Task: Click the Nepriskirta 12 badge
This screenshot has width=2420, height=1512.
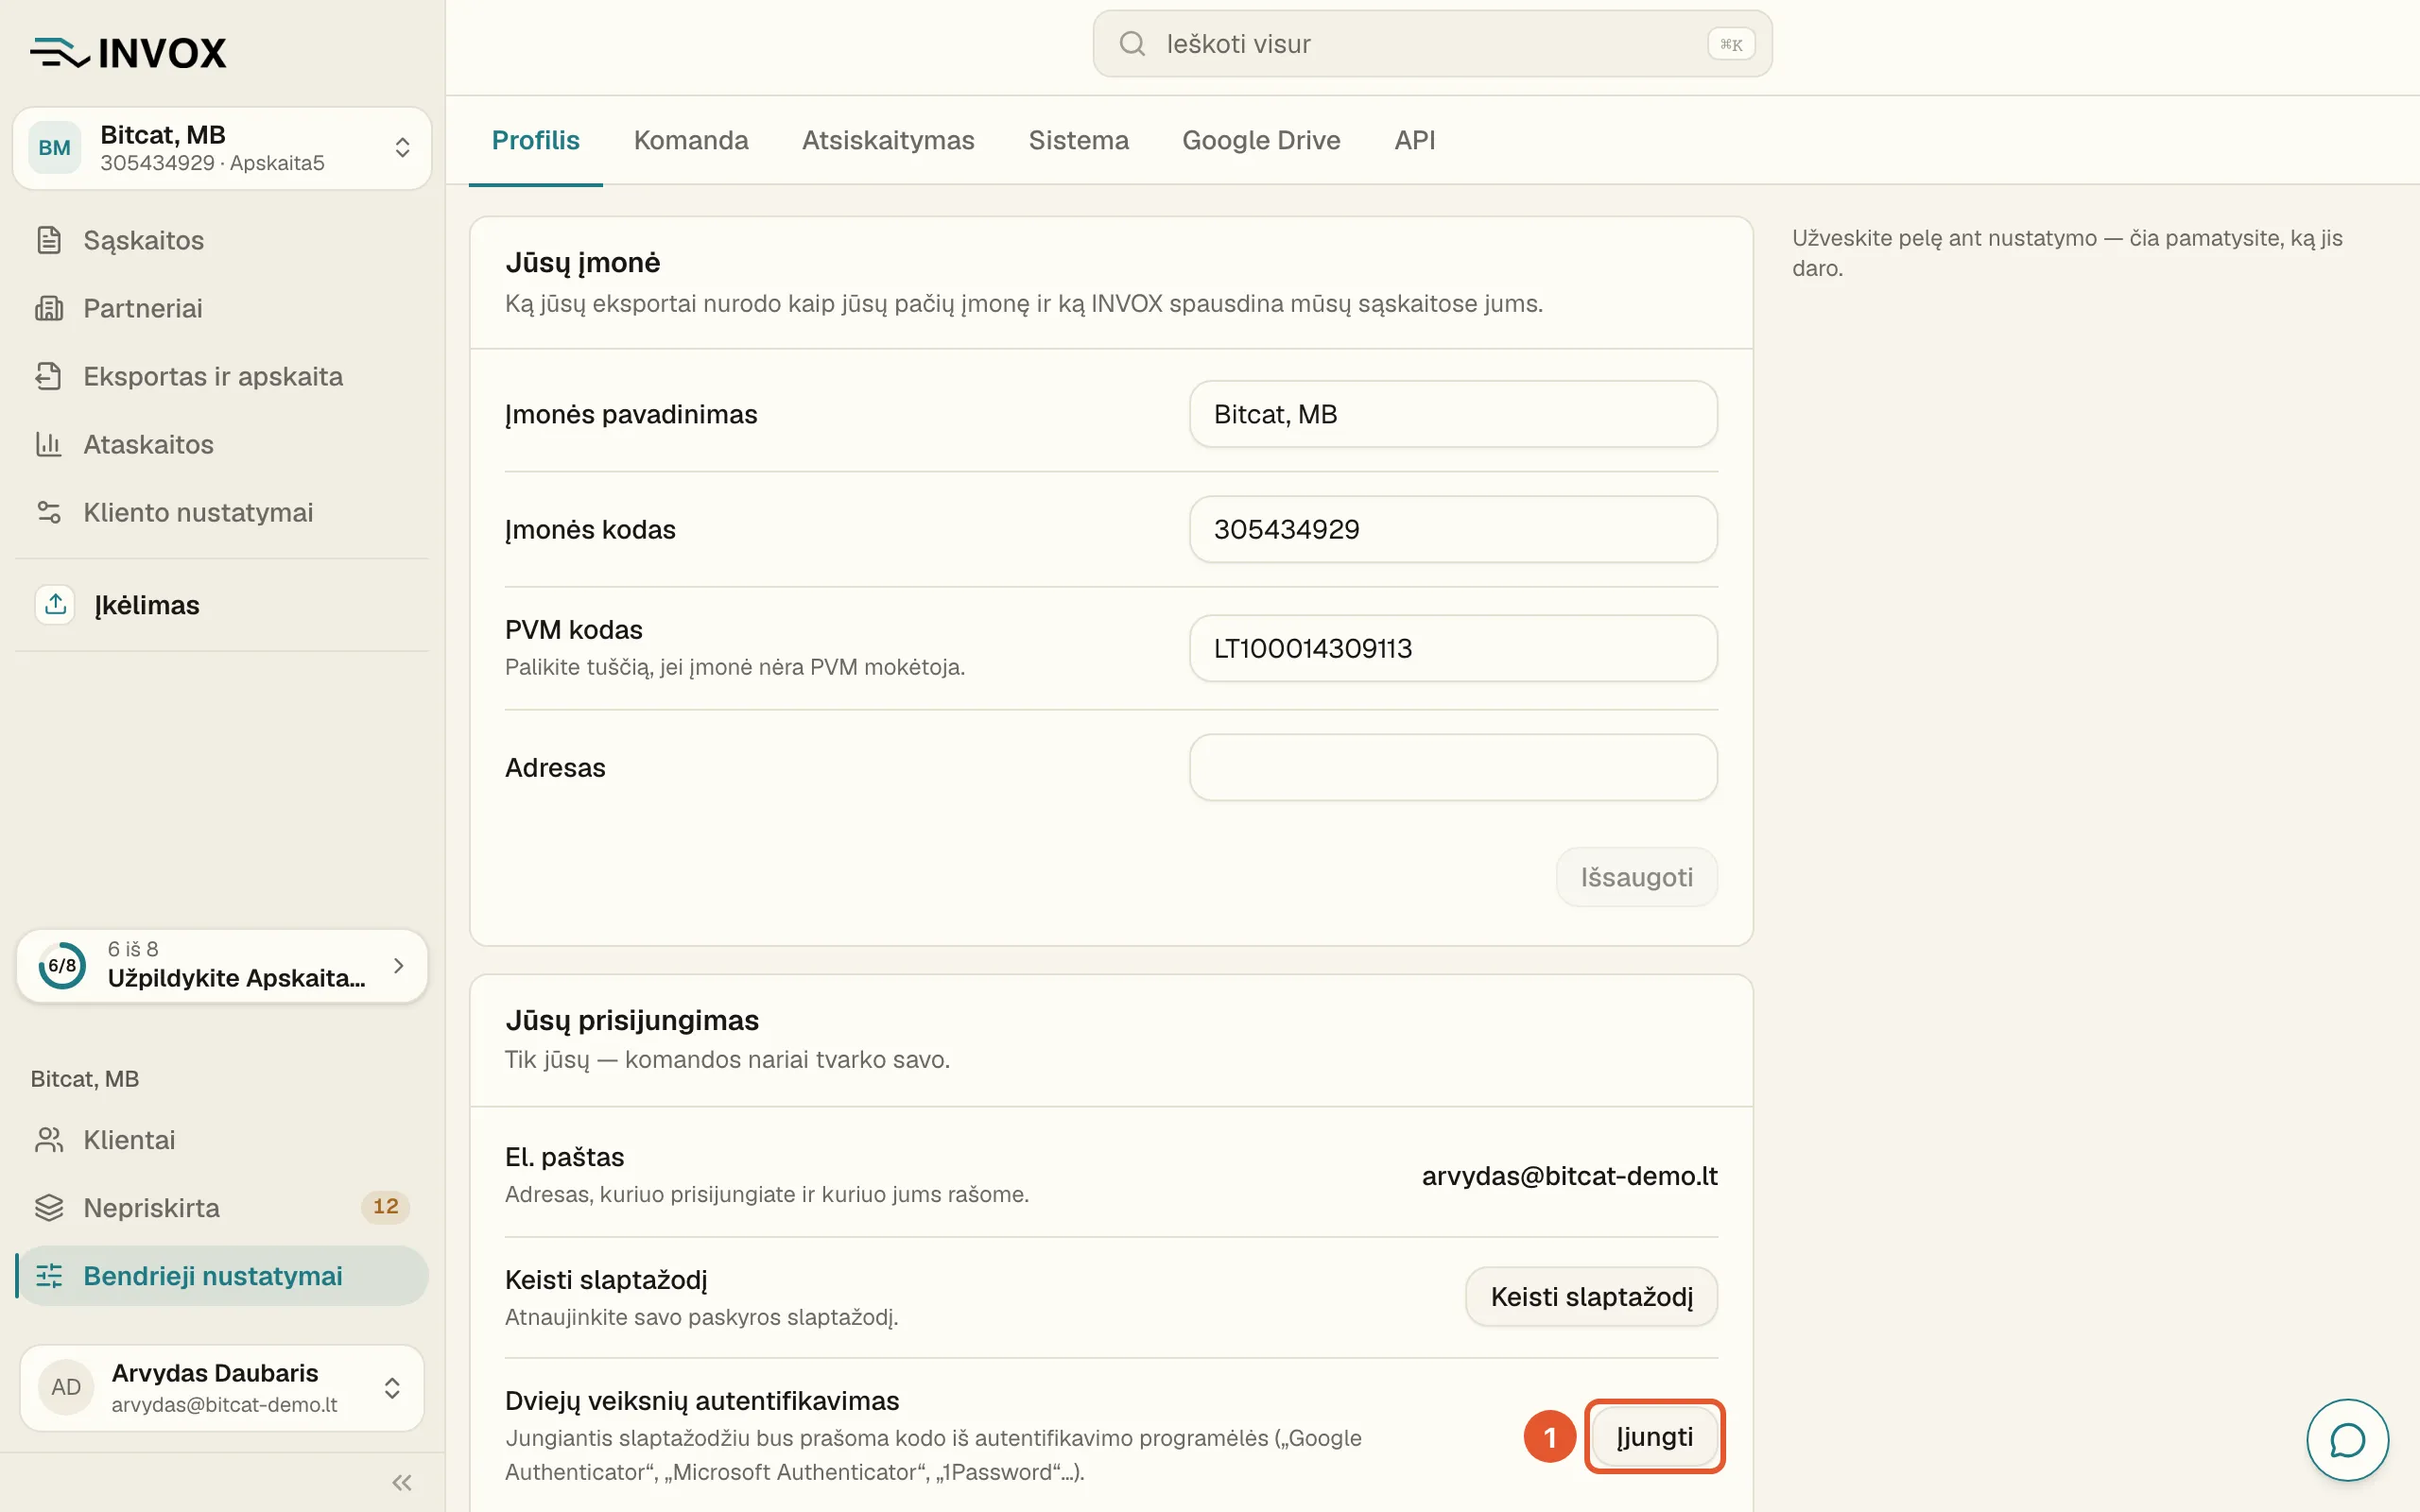Action: 386,1207
